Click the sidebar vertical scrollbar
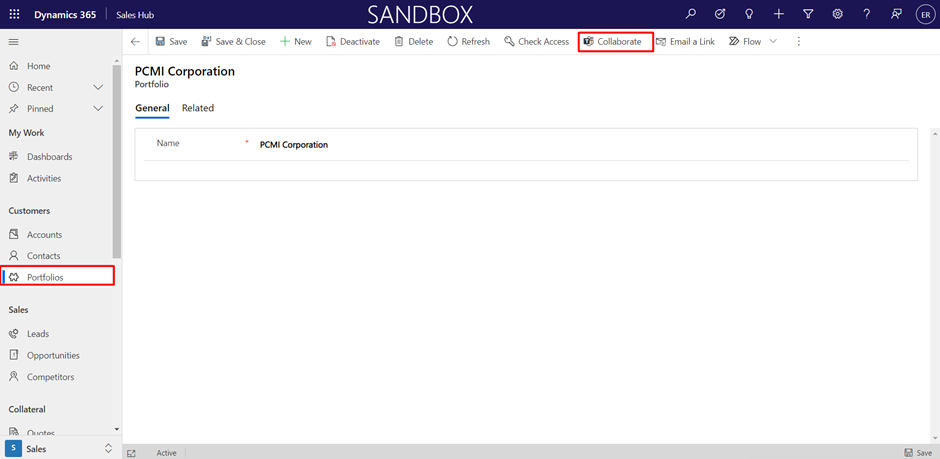The width and height of the screenshot is (940, 459). 117,162
